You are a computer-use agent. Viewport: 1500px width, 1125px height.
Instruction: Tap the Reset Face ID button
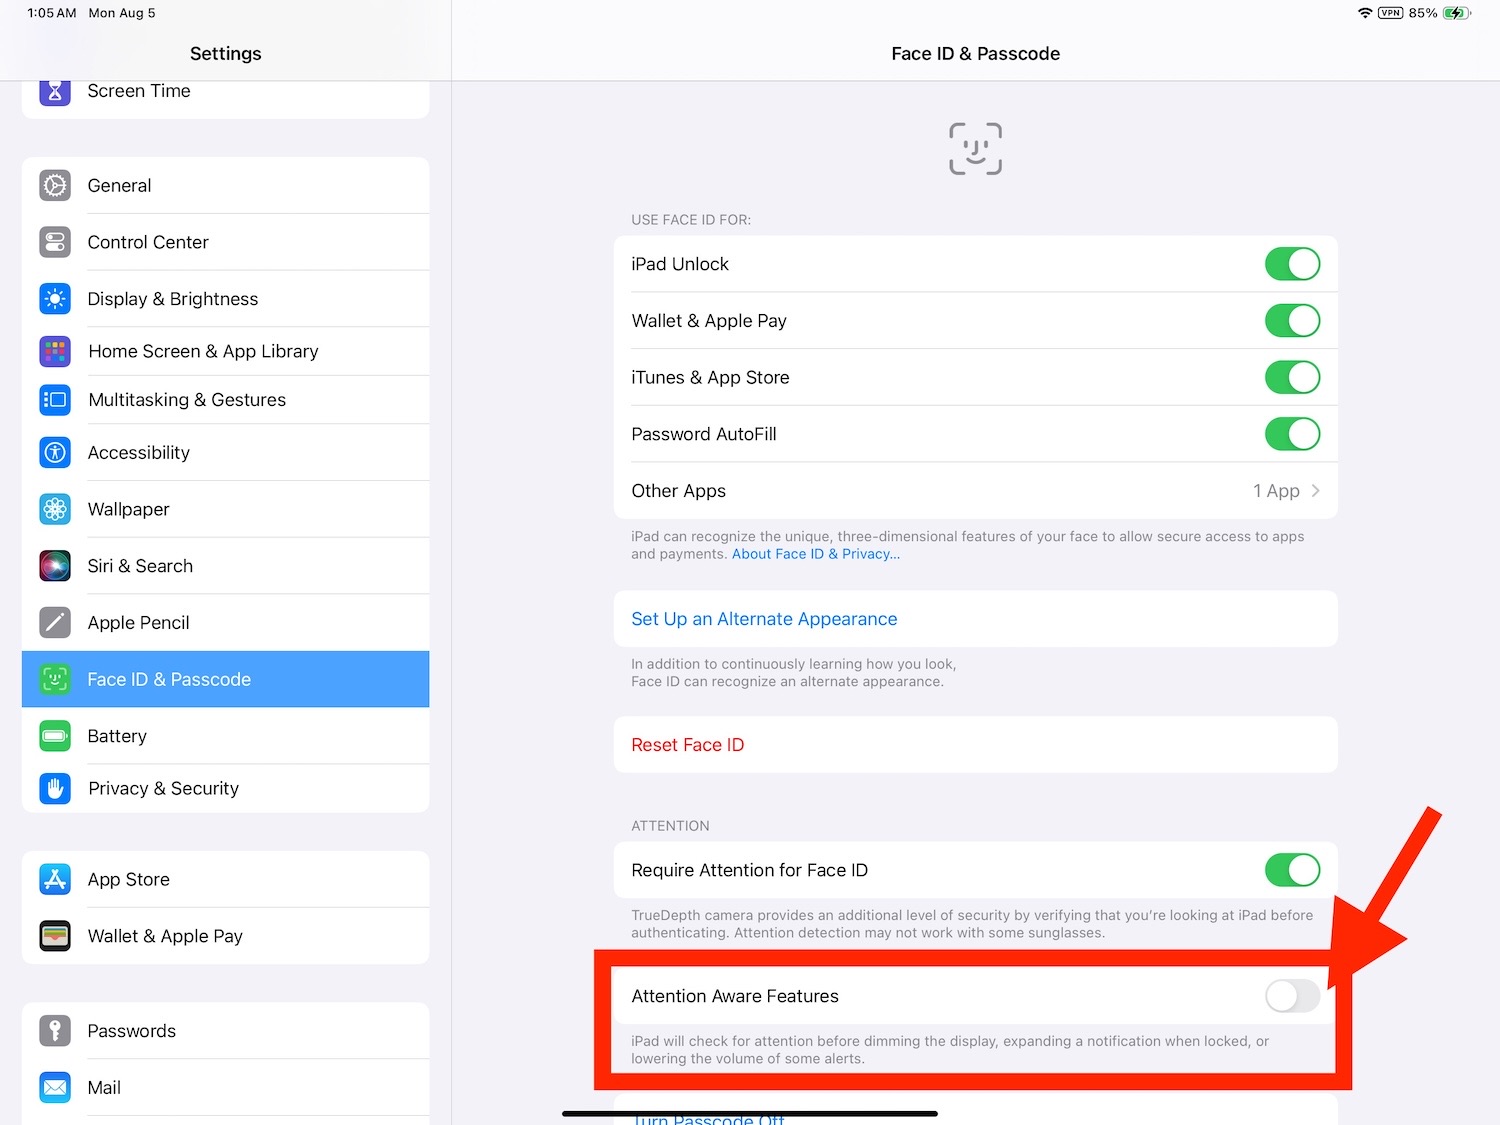point(688,745)
